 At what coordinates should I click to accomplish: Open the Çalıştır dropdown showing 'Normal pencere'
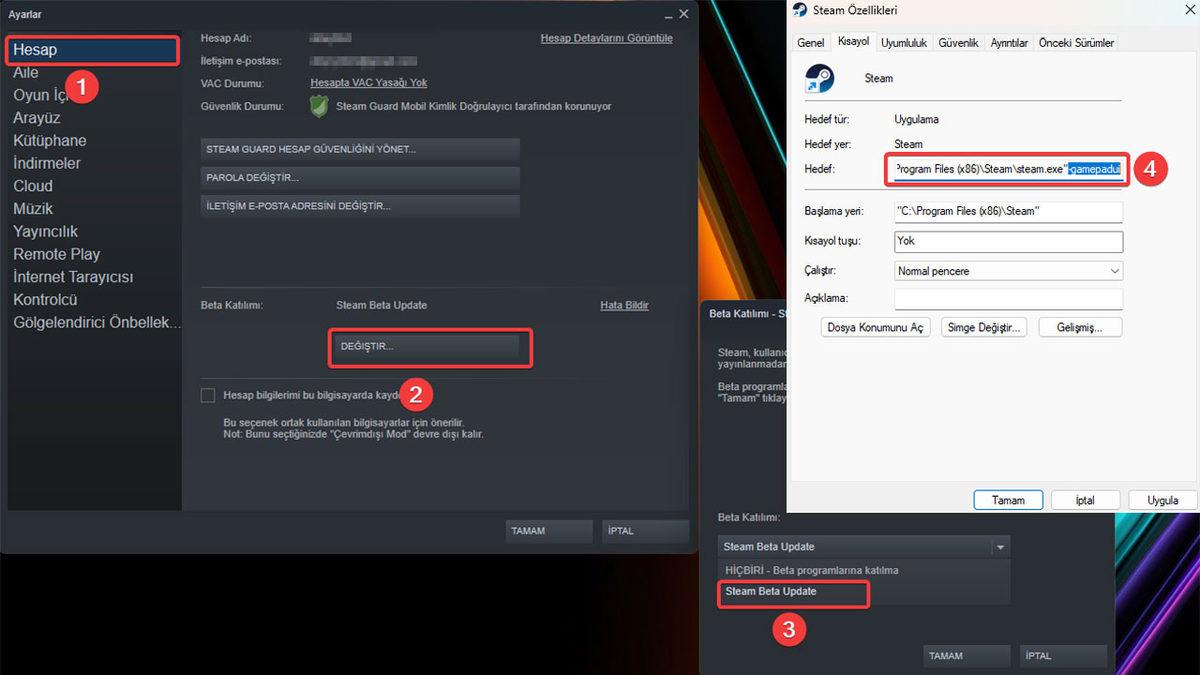[1007, 270]
